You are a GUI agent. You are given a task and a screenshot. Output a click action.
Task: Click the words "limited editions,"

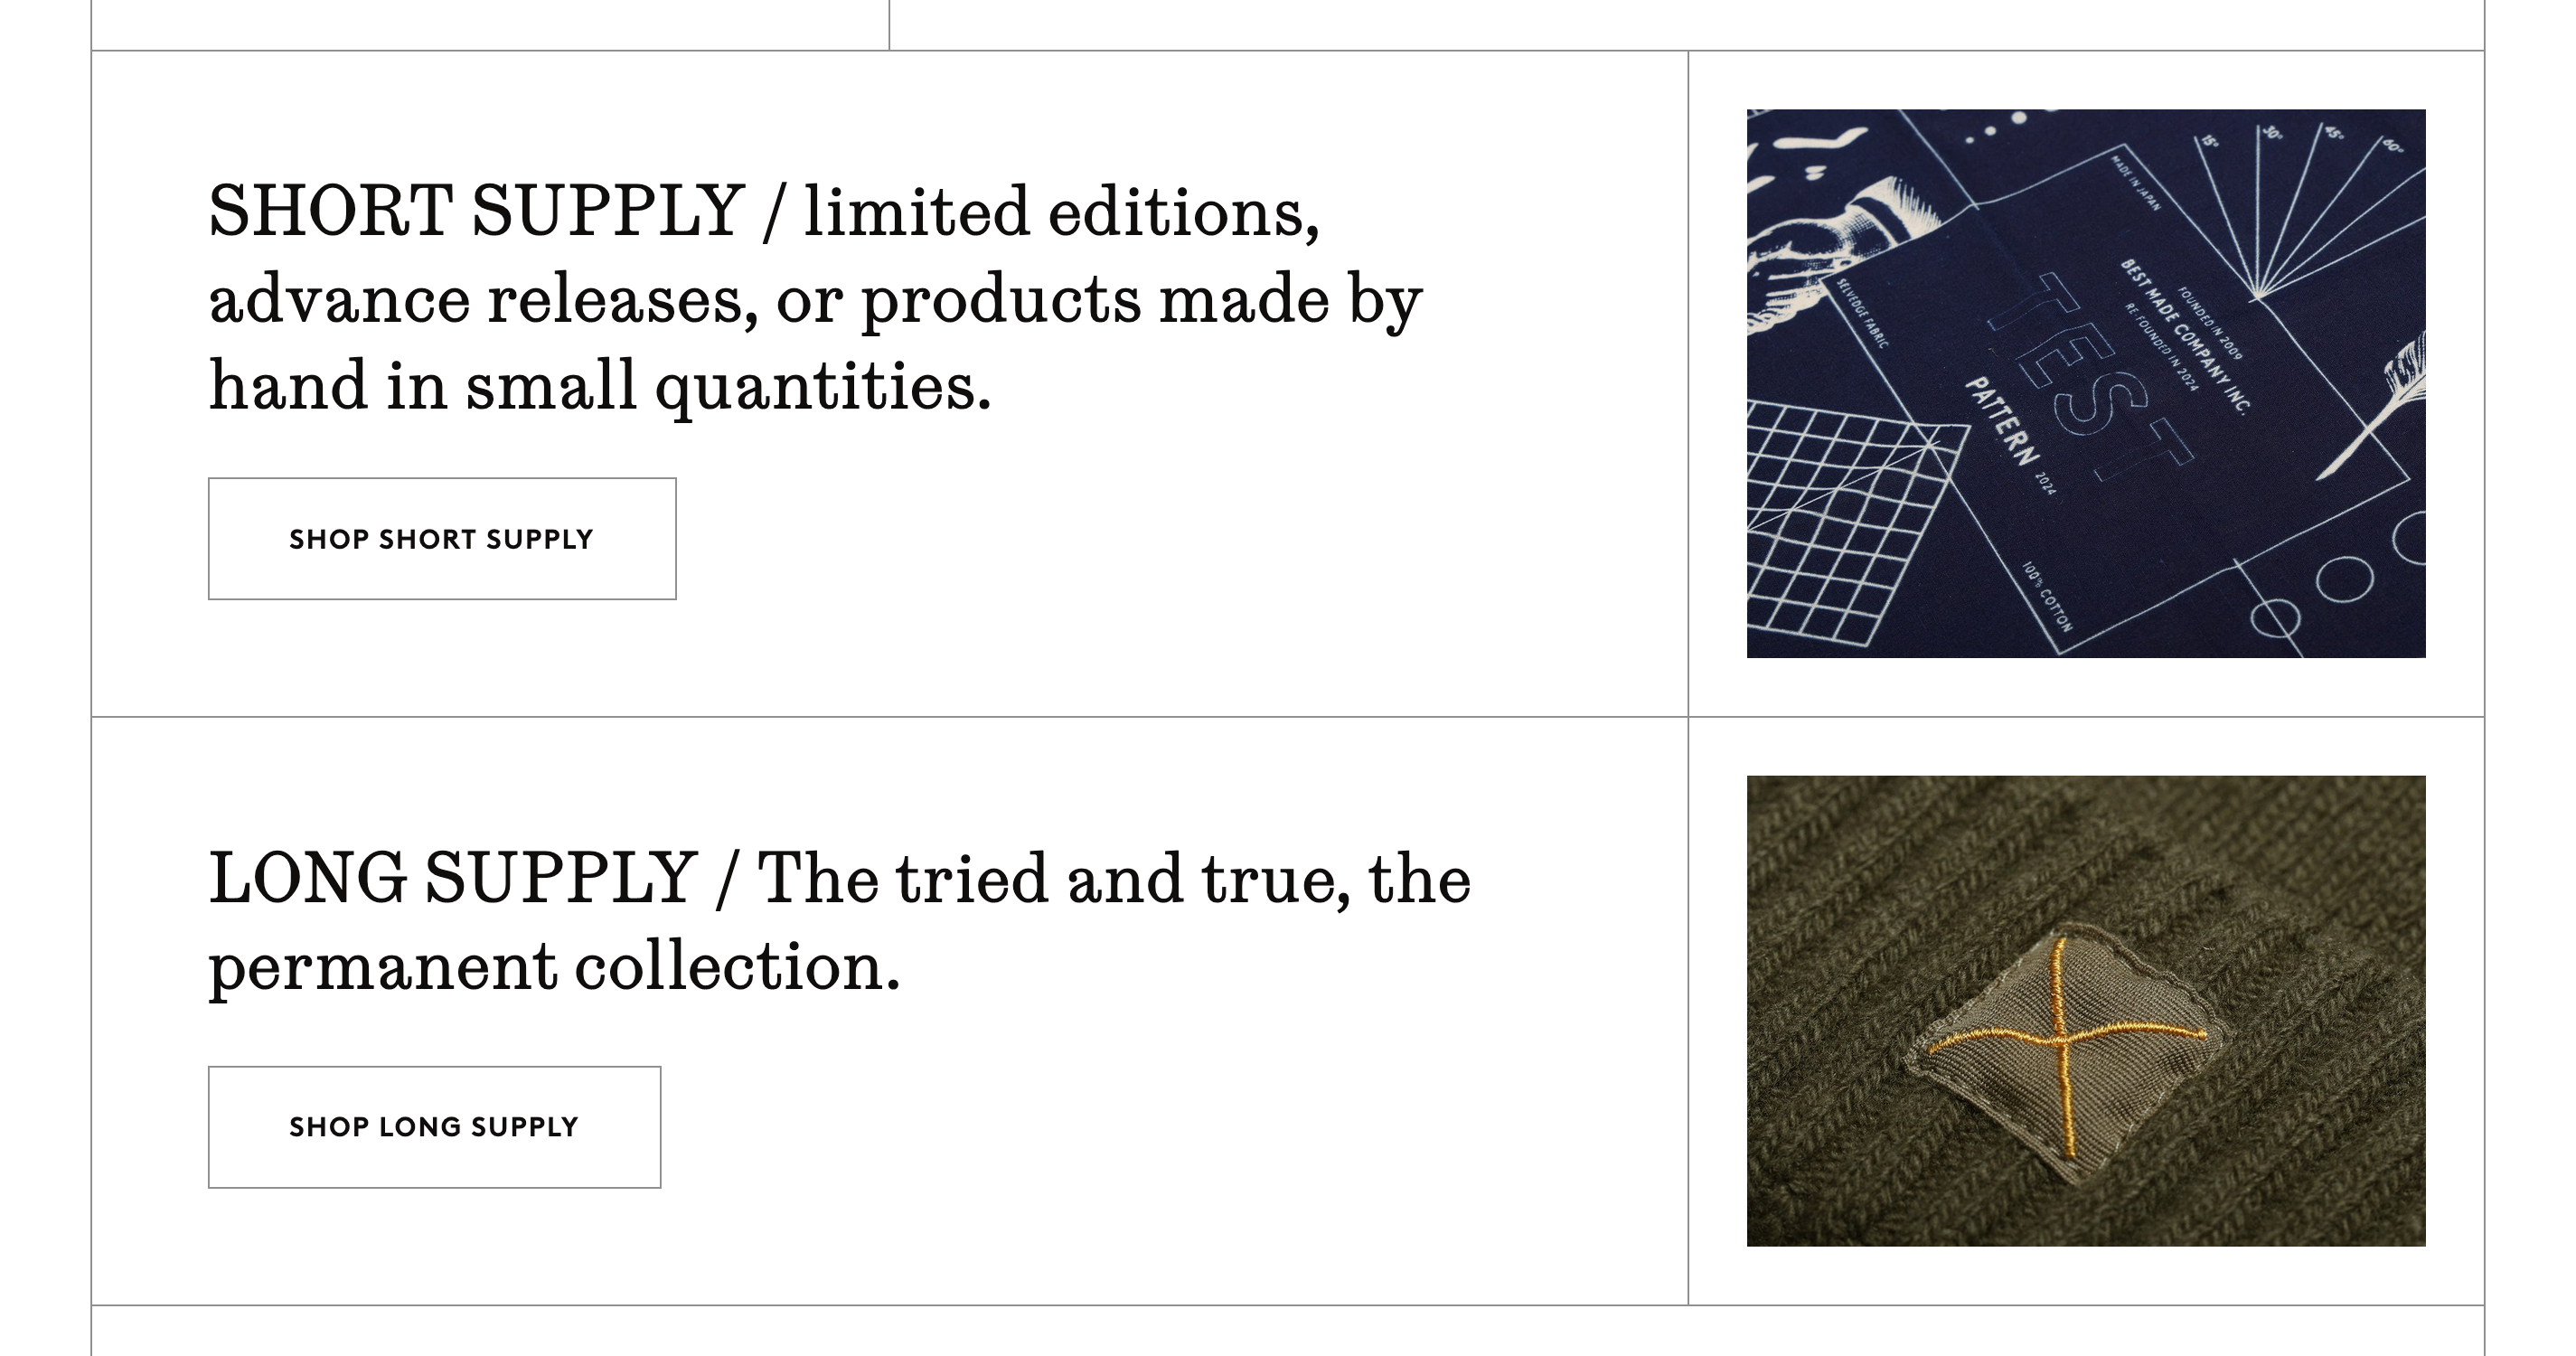tap(1061, 212)
